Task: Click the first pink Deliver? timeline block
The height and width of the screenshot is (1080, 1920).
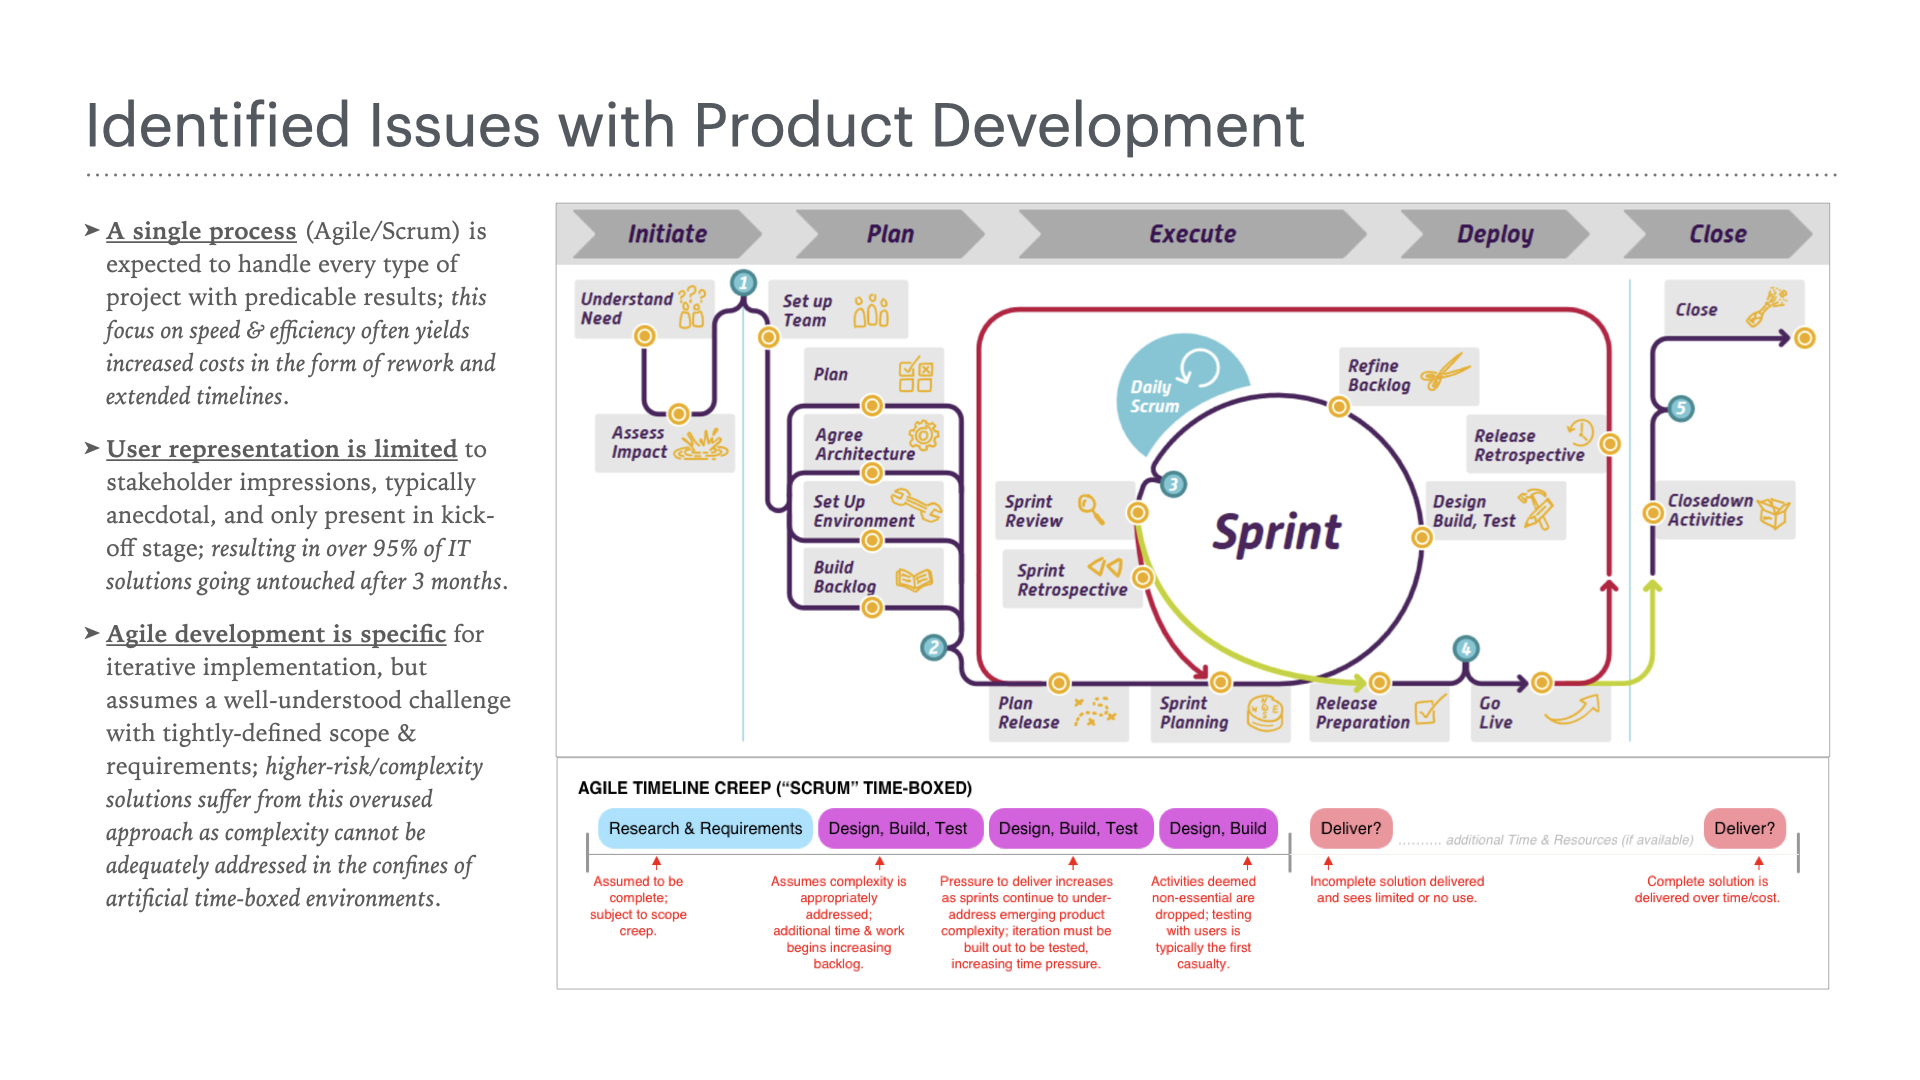Action: 1350,829
